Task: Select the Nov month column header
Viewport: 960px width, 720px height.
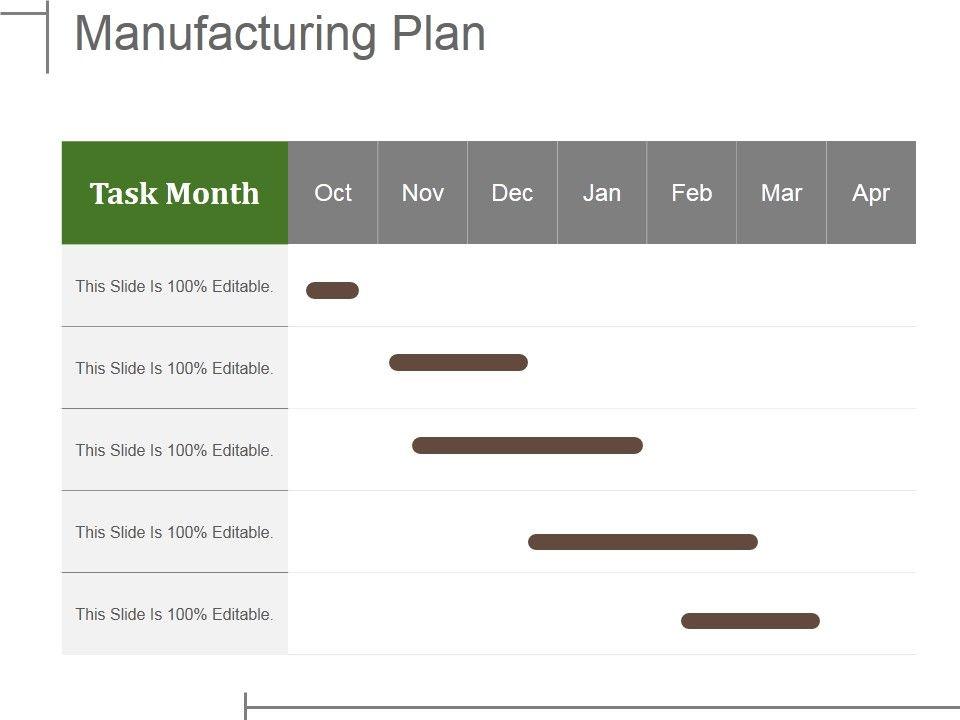Action: point(422,193)
